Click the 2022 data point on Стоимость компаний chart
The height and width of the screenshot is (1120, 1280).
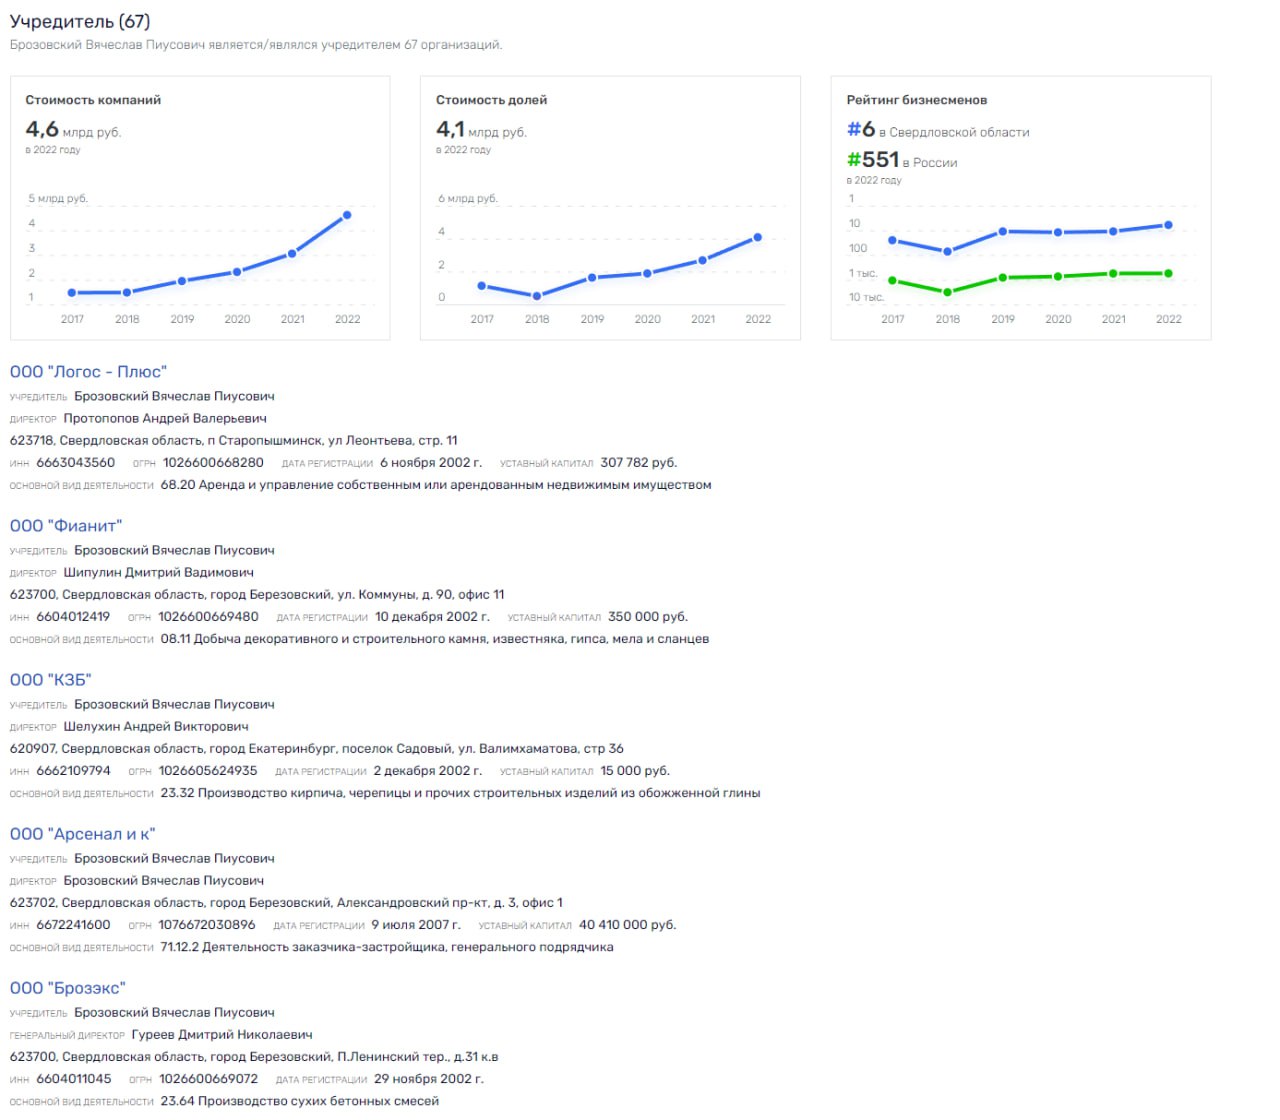pos(347,215)
